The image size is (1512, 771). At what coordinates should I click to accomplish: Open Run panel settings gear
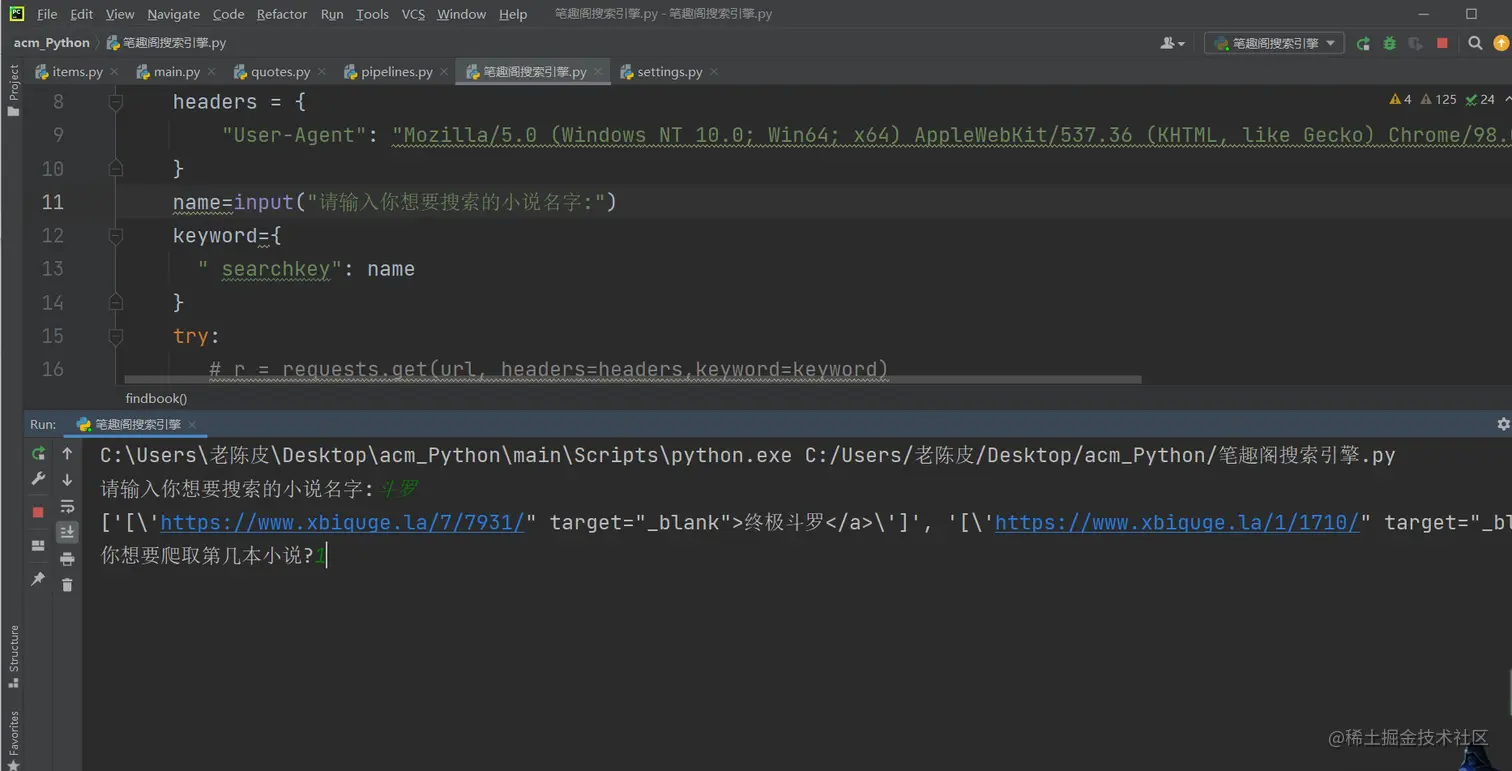pyautogui.click(x=1502, y=424)
